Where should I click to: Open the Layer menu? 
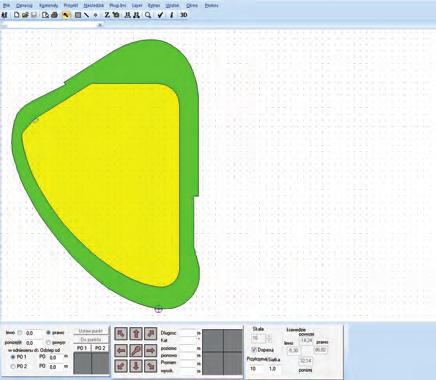tap(137, 6)
